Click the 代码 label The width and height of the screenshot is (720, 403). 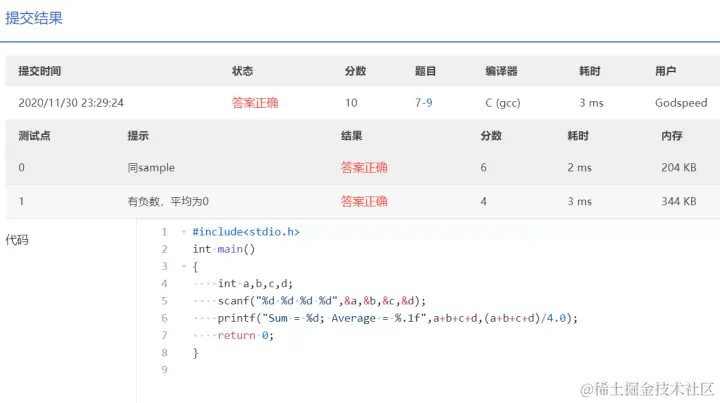17,240
